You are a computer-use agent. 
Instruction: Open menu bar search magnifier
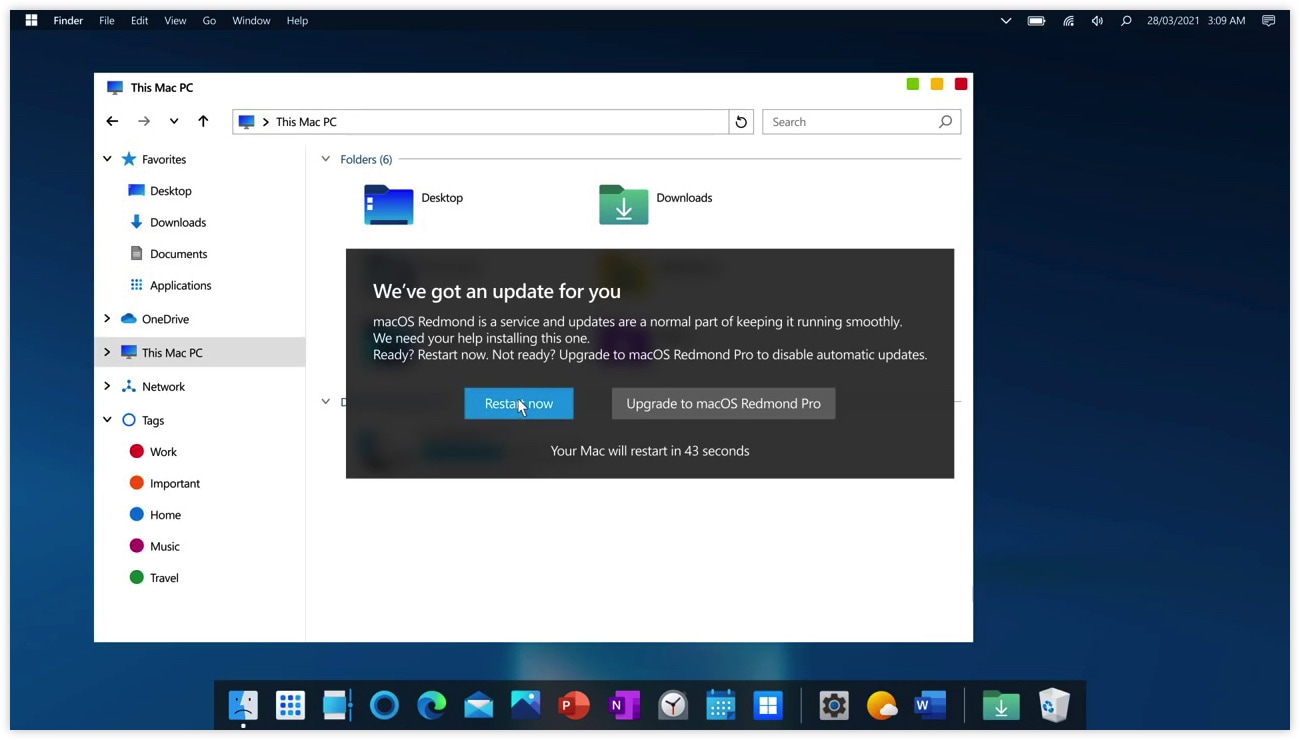[x=1126, y=20]
